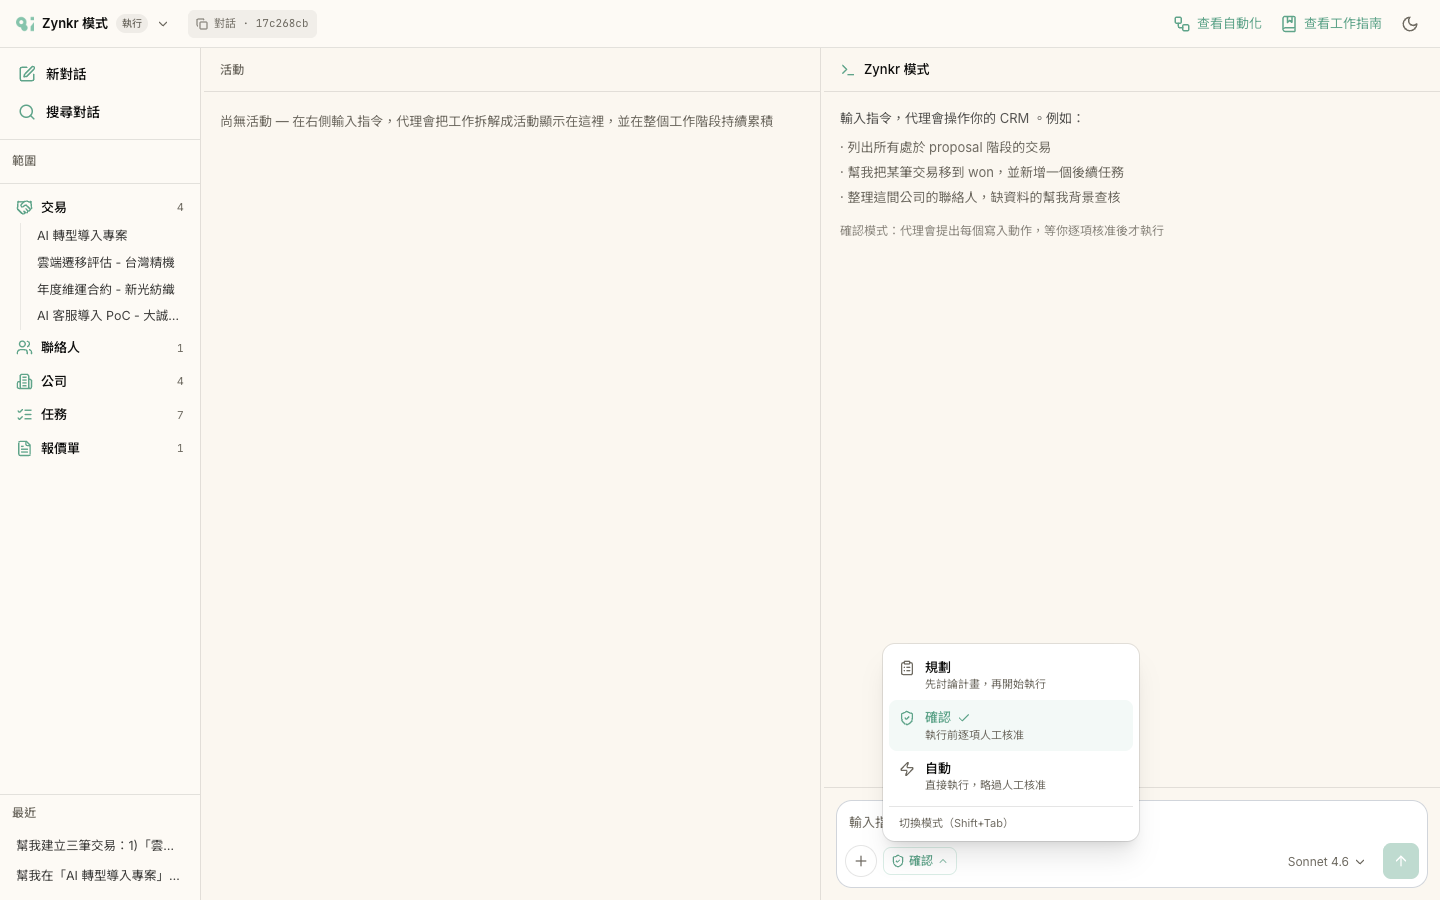Image resolution: width=1440 pixels, height=900 pixels.
Task: Click the 自動 lightning bolt icon
Action: click(907, 769)
